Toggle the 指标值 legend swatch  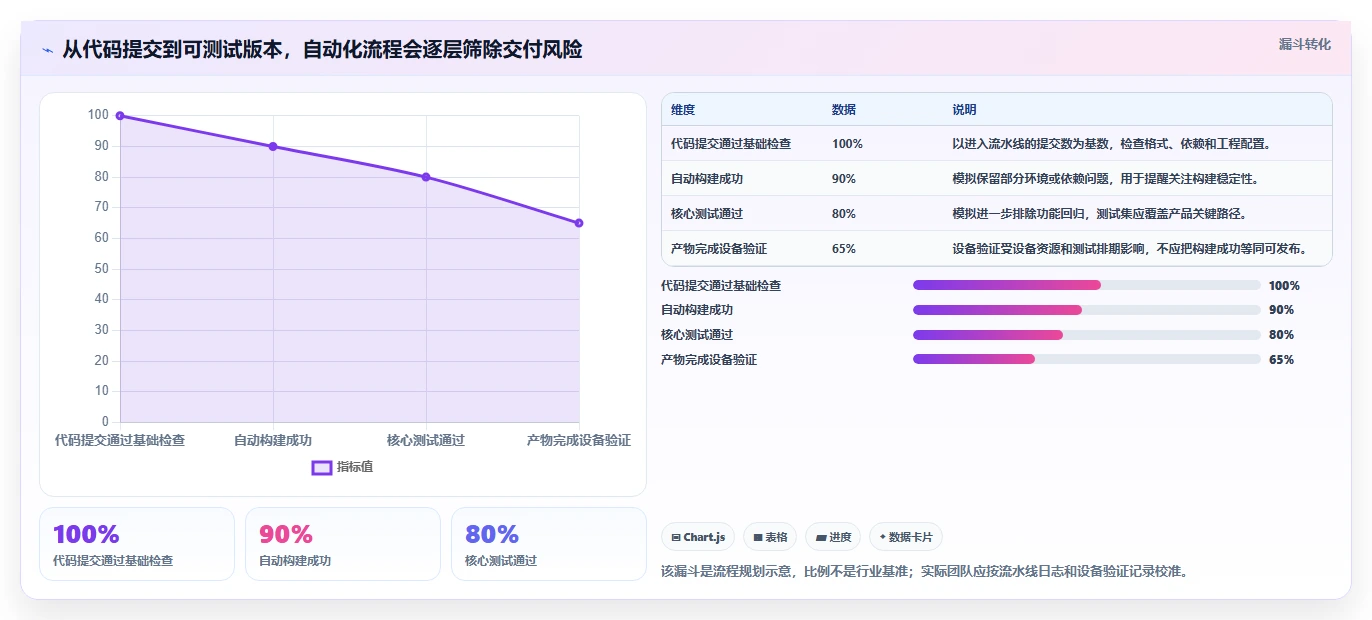(x=322, y=467)
